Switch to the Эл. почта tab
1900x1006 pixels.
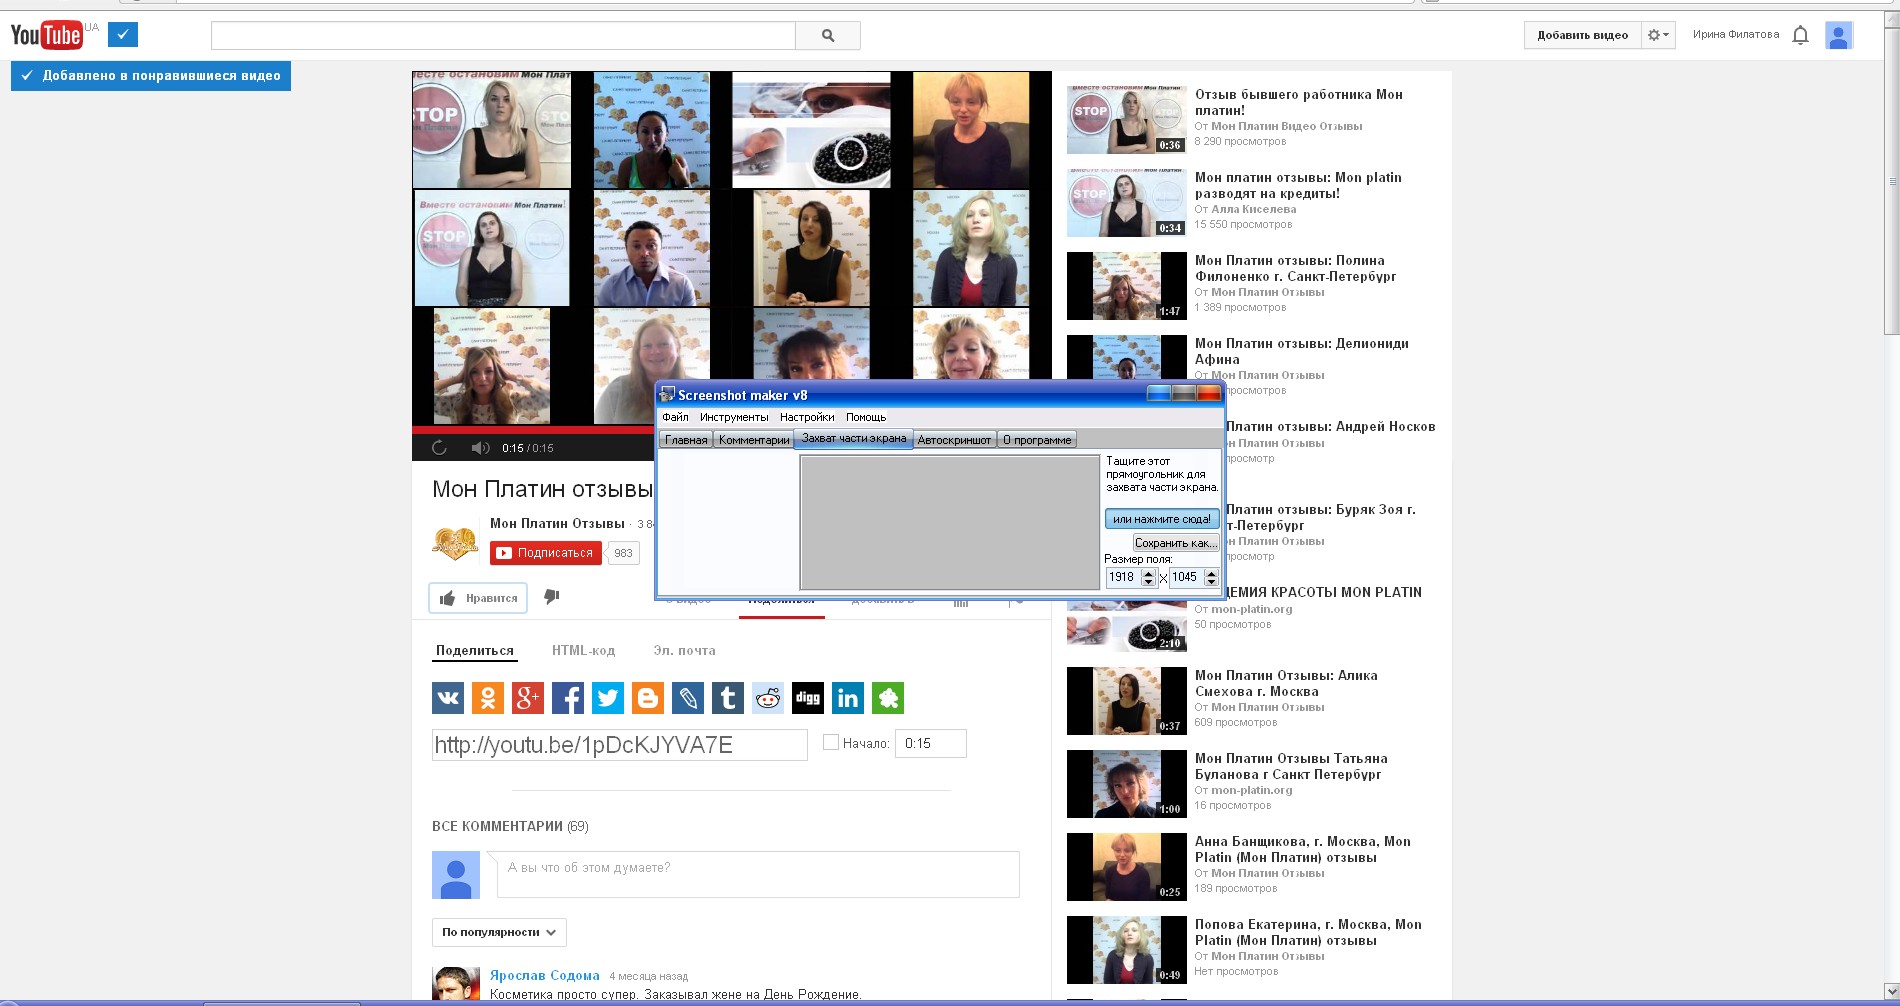684,651
